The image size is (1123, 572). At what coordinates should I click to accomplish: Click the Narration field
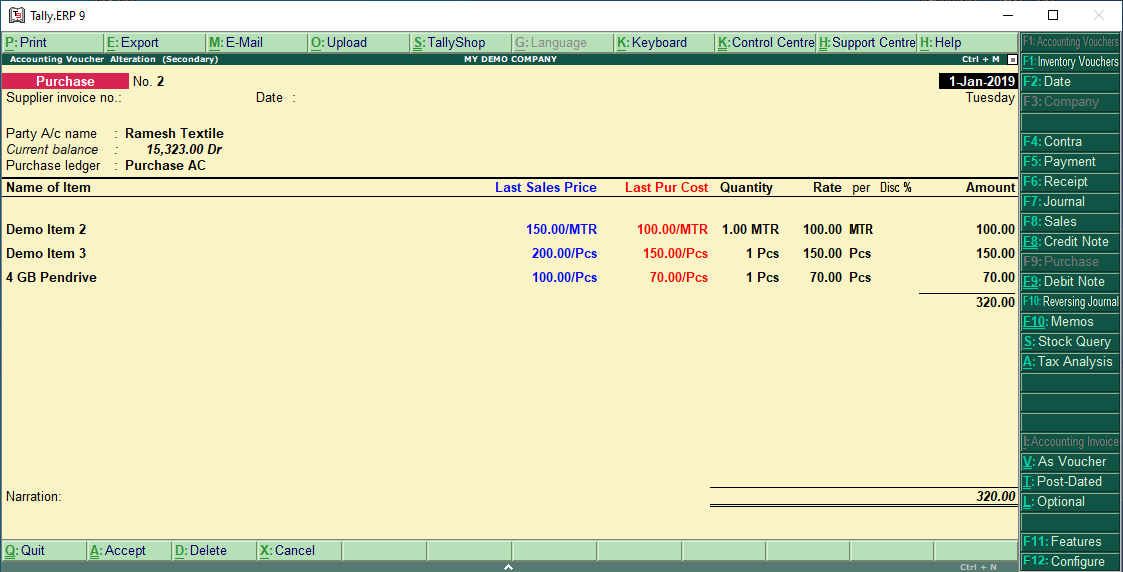point(34,497)
